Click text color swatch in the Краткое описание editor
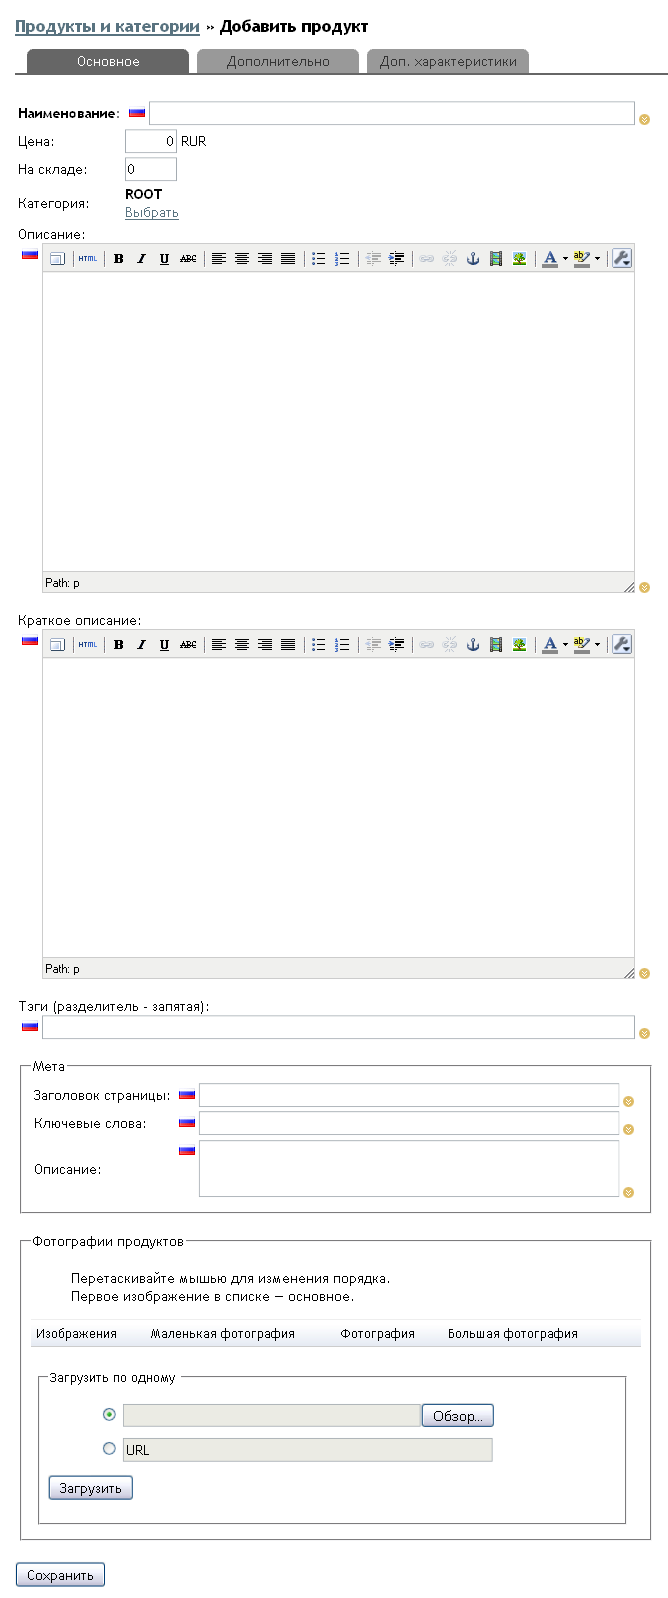 (x=549, y=645)
